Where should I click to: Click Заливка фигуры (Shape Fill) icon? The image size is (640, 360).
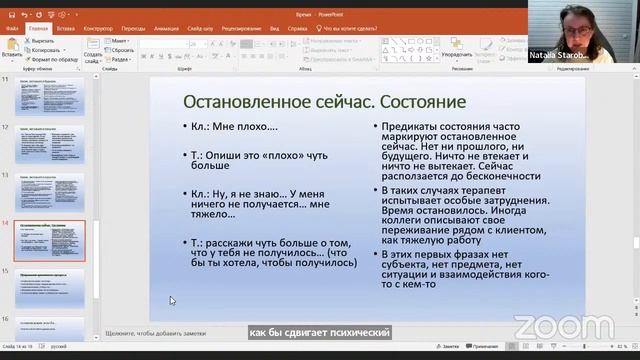[x=503, y=40]
